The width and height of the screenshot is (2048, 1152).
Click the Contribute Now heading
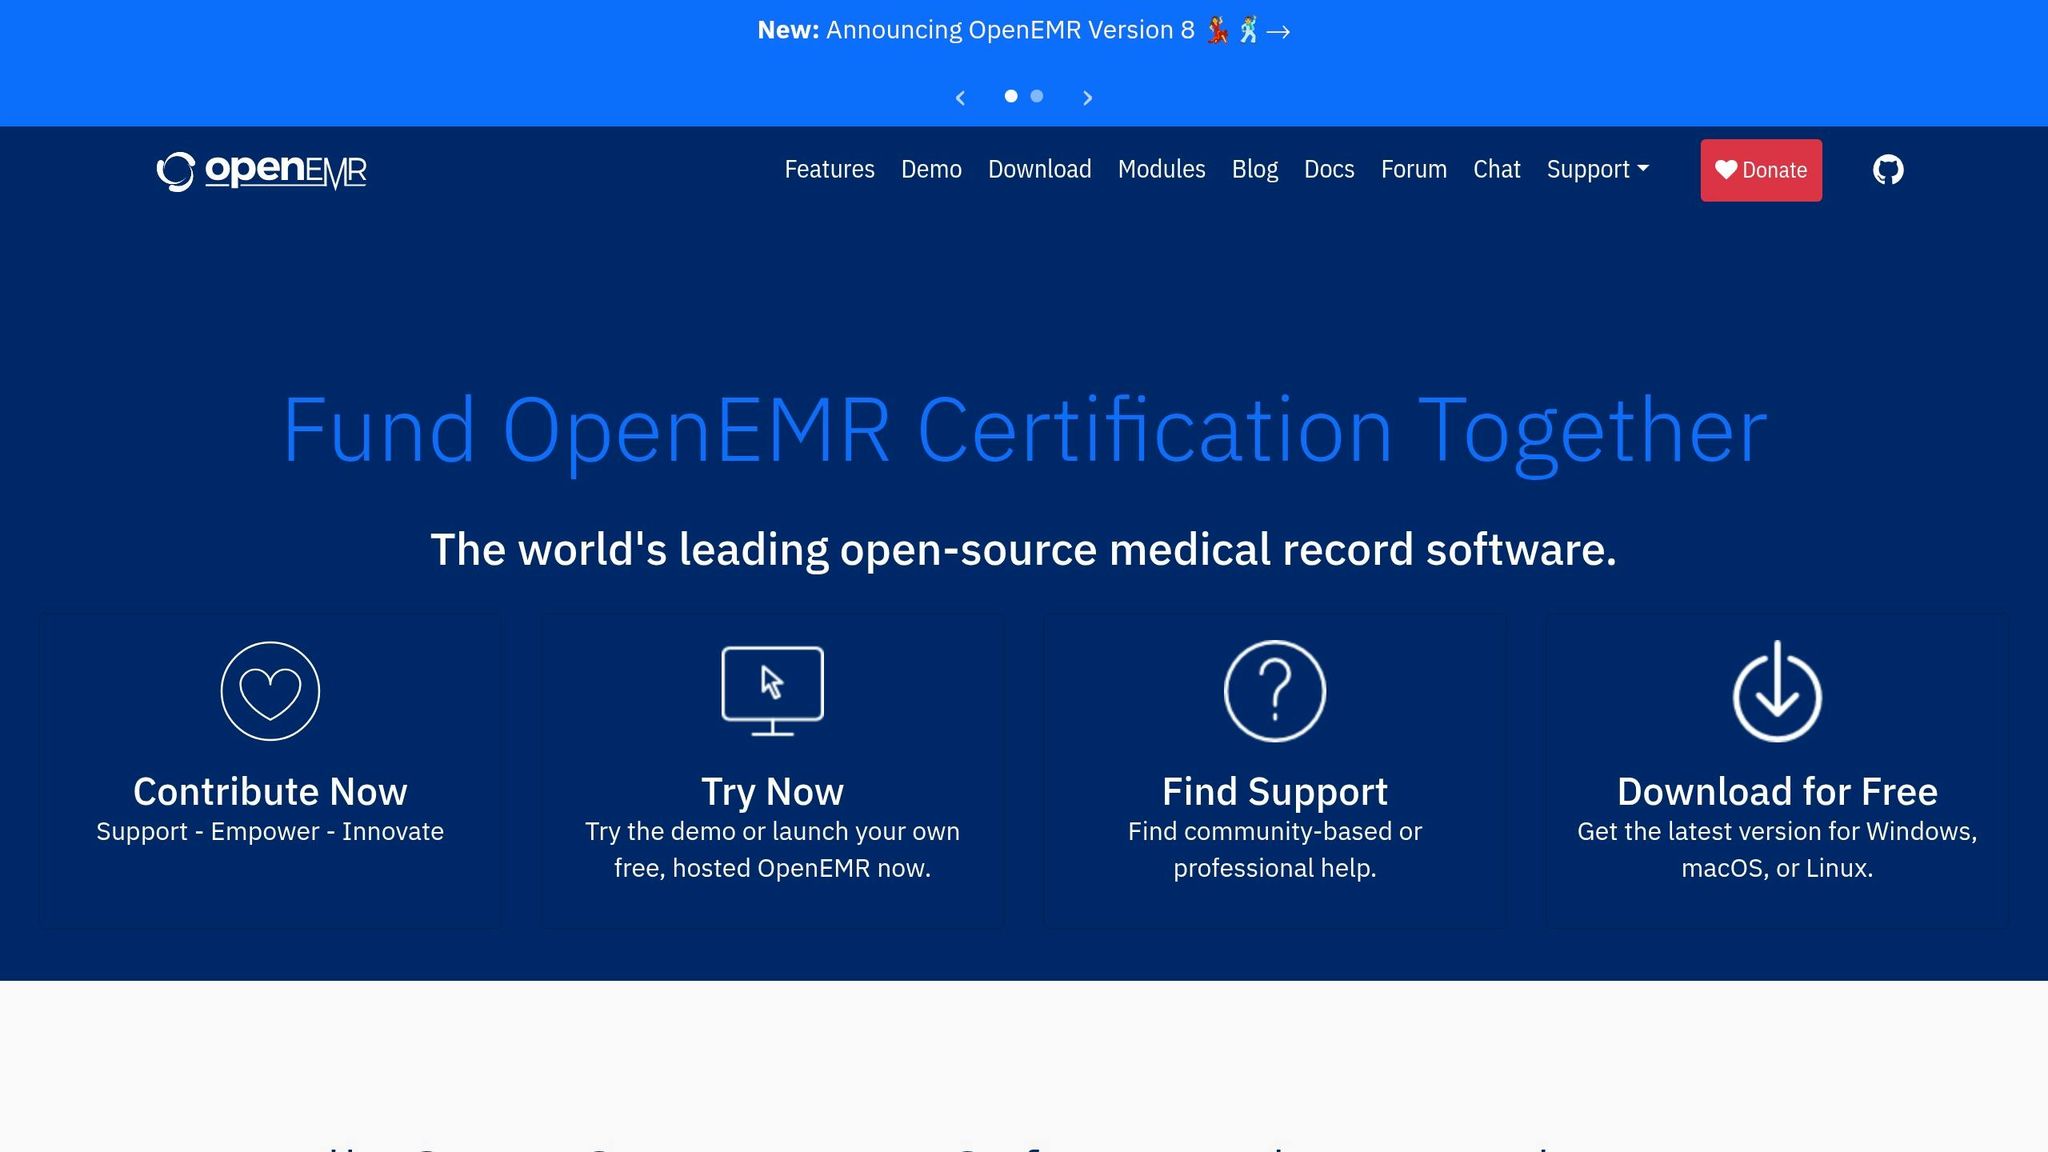[270, 792]
